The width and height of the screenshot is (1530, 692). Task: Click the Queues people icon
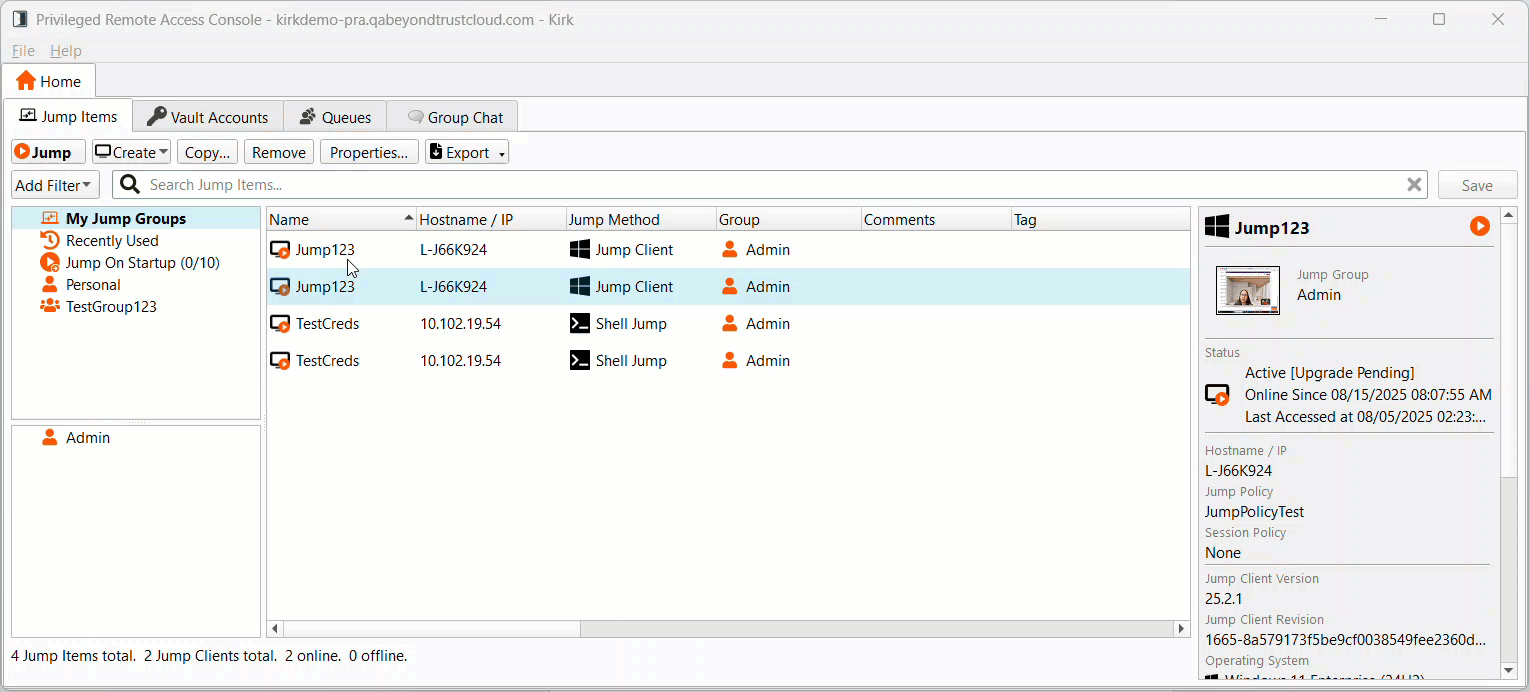308,117
